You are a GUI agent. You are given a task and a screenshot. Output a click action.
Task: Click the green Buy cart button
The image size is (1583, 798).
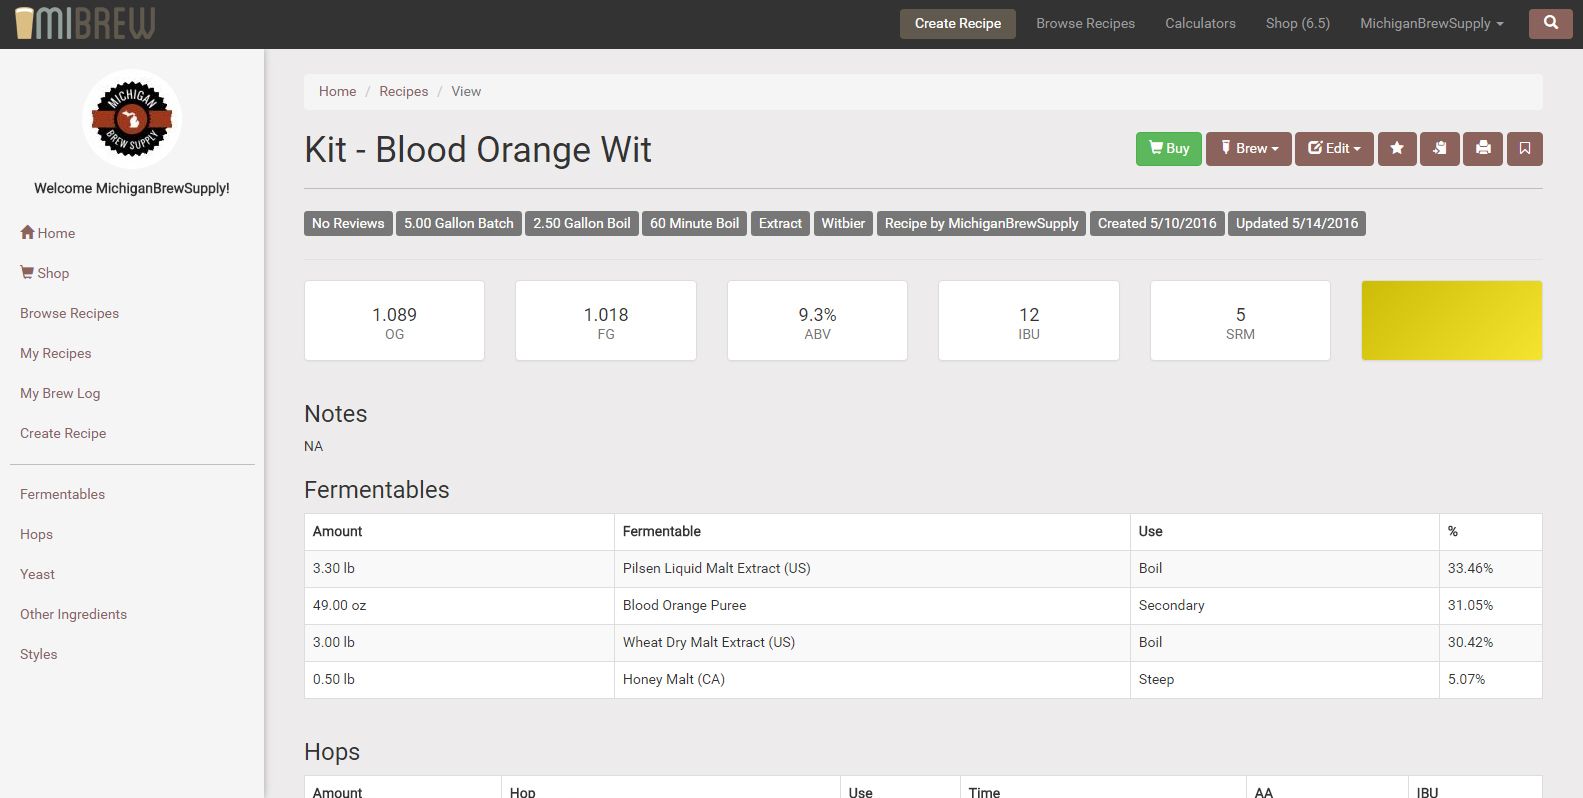click(1168, 149)
